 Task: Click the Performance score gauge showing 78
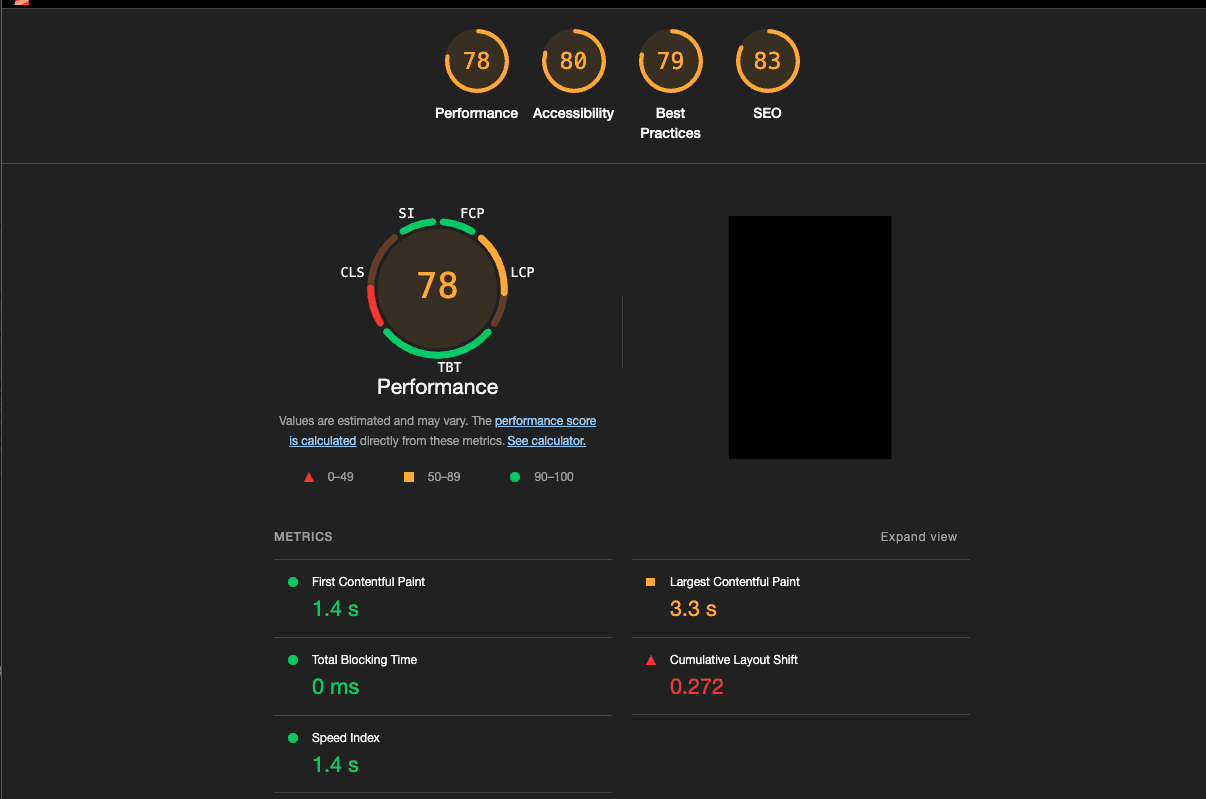[477, 60]
